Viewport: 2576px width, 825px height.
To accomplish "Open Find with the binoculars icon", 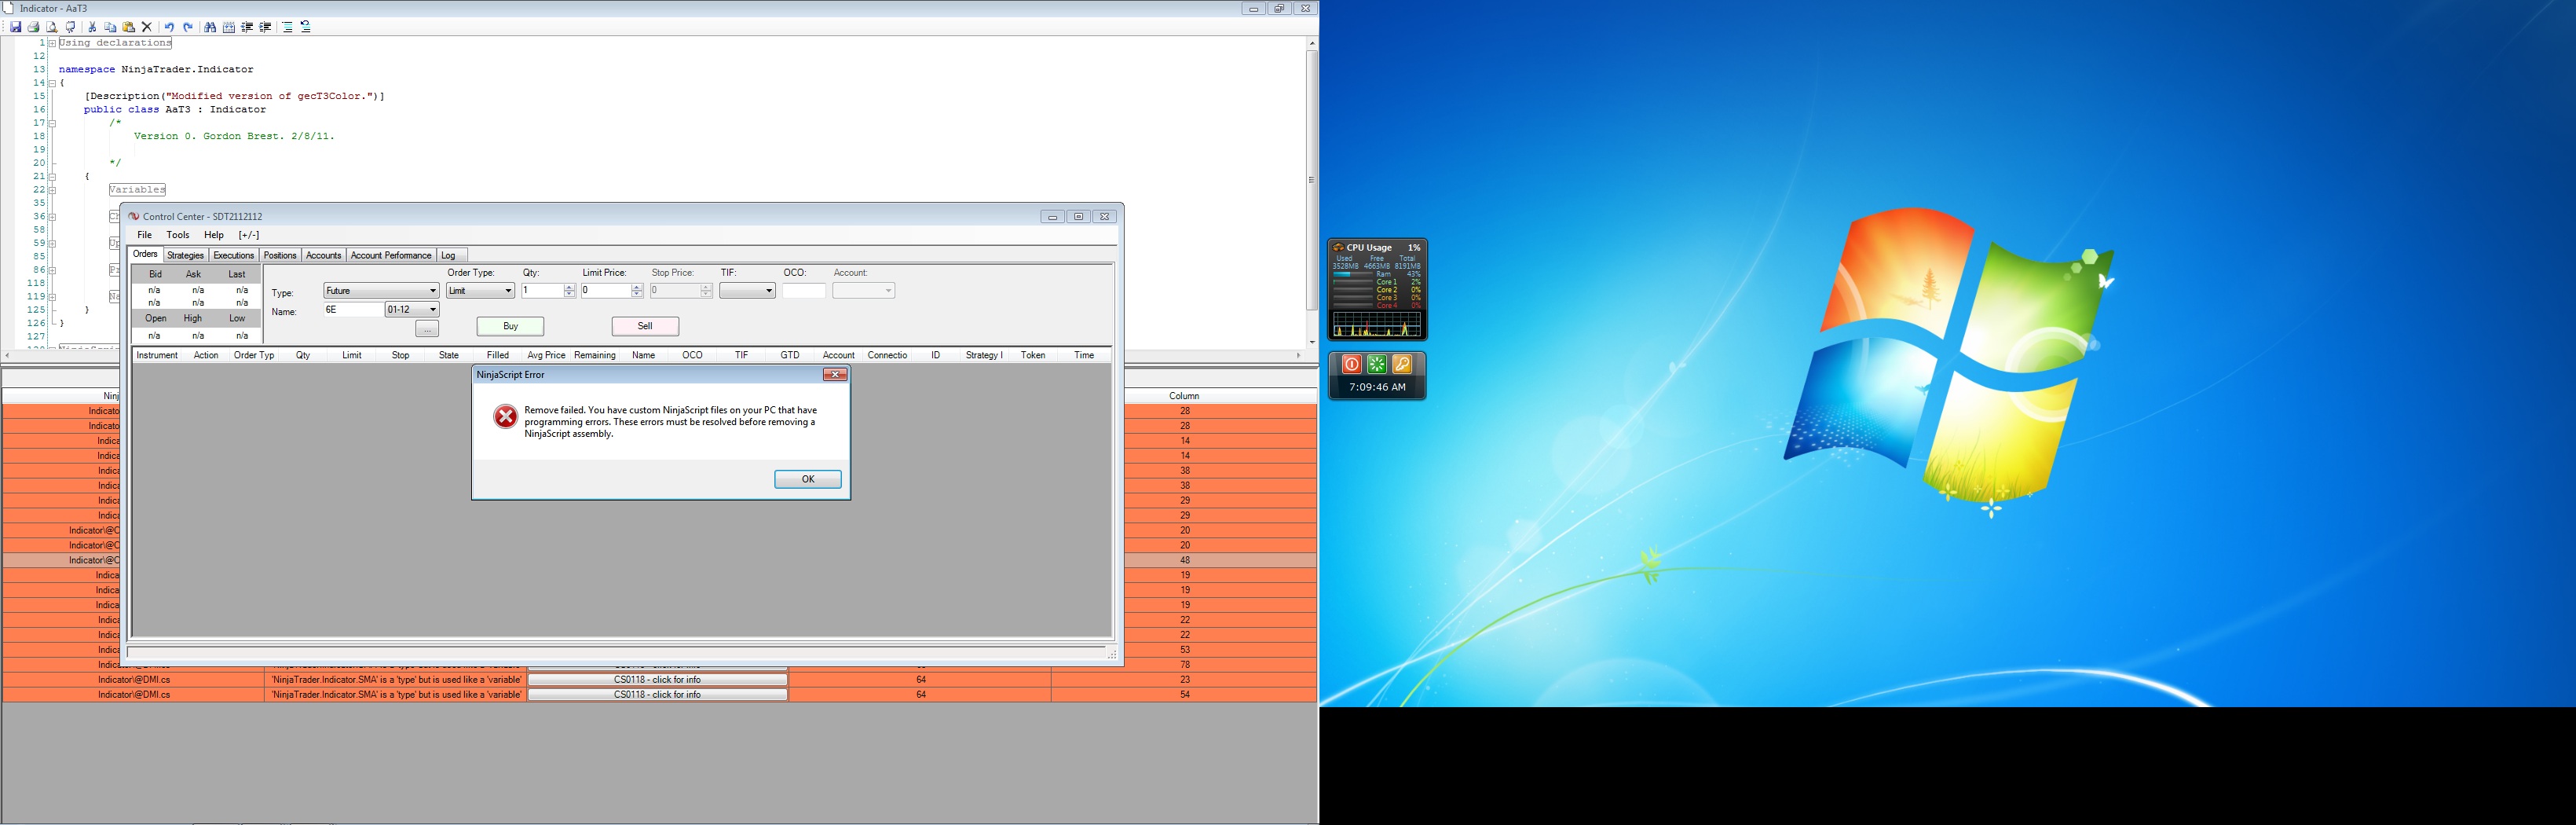I will pyautogui.click(x=210, y=27).
